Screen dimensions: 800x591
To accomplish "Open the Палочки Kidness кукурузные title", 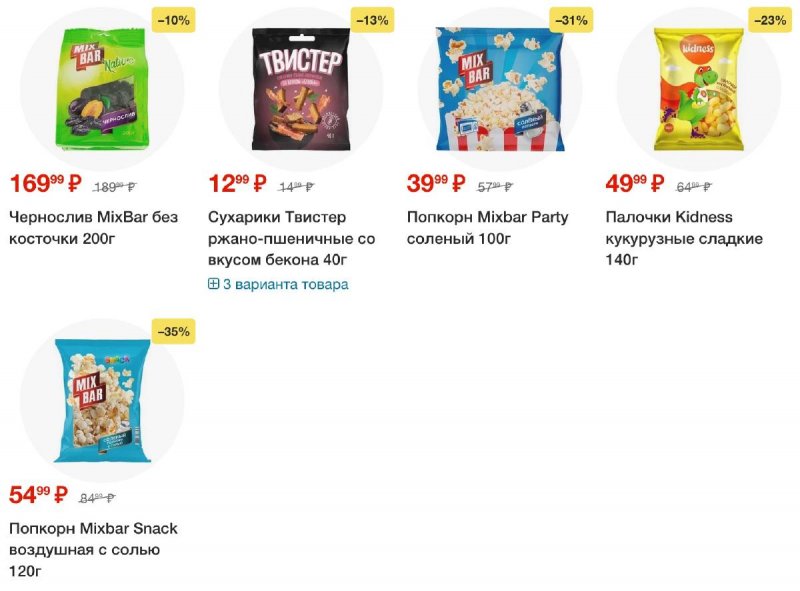I will (x=684, y=238).
